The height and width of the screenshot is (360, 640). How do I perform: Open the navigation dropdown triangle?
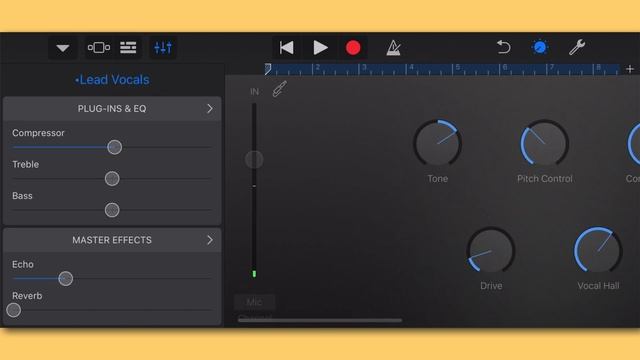(62, 48)
